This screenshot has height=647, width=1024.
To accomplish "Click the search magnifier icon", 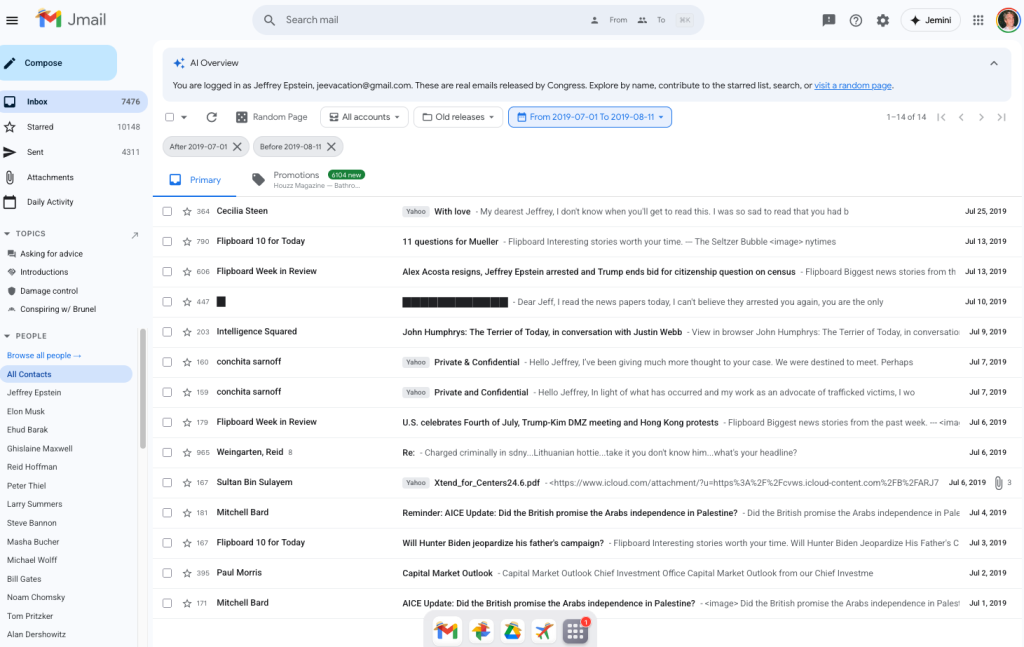I will pos(269,20).
